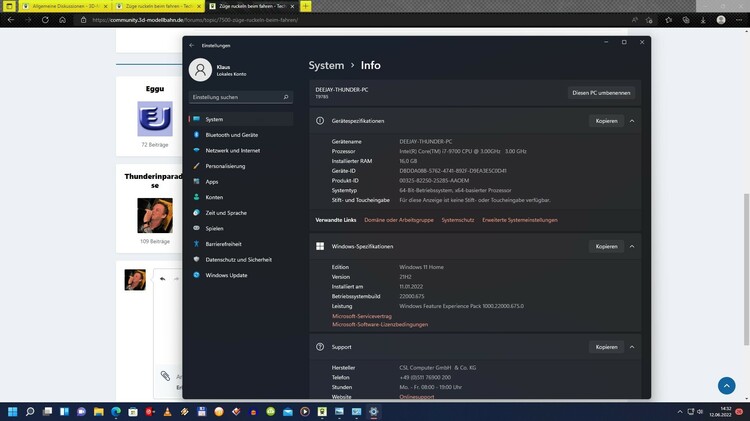The image size is (750, 421).
Task: Open Windows Update settings
Action: [241, 275]
